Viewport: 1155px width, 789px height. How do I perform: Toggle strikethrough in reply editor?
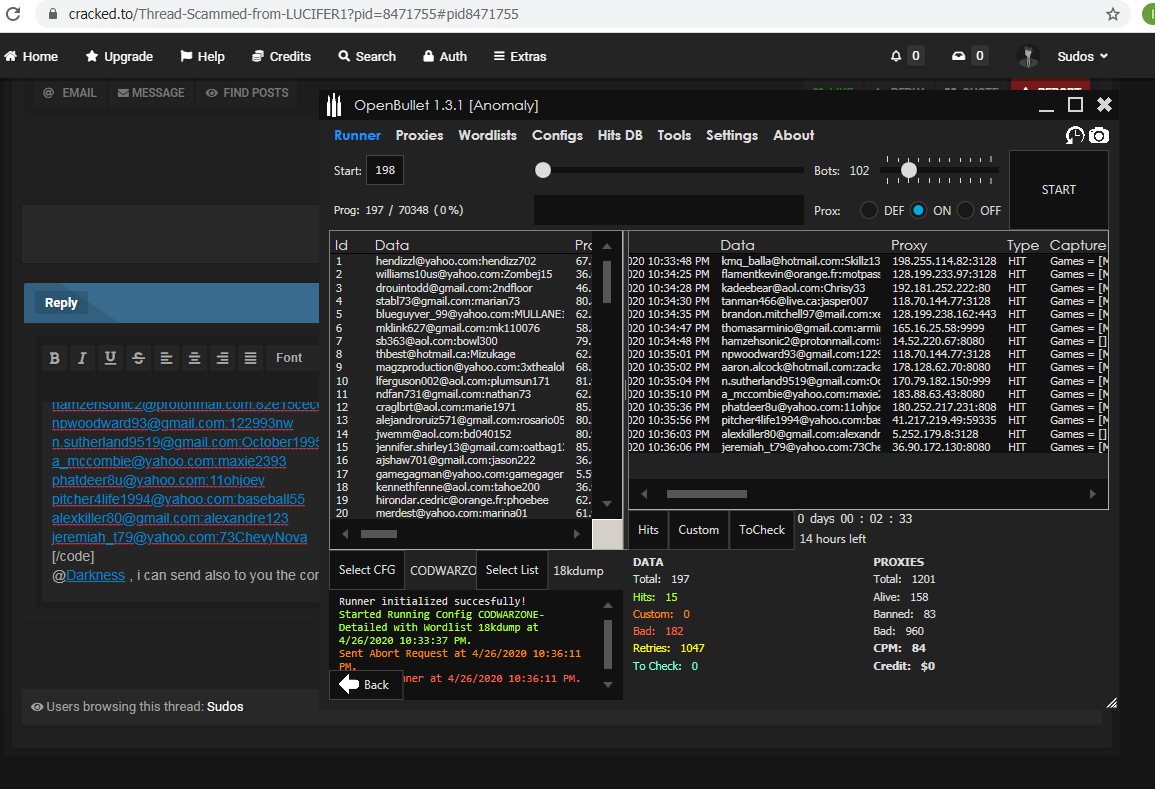138,358
